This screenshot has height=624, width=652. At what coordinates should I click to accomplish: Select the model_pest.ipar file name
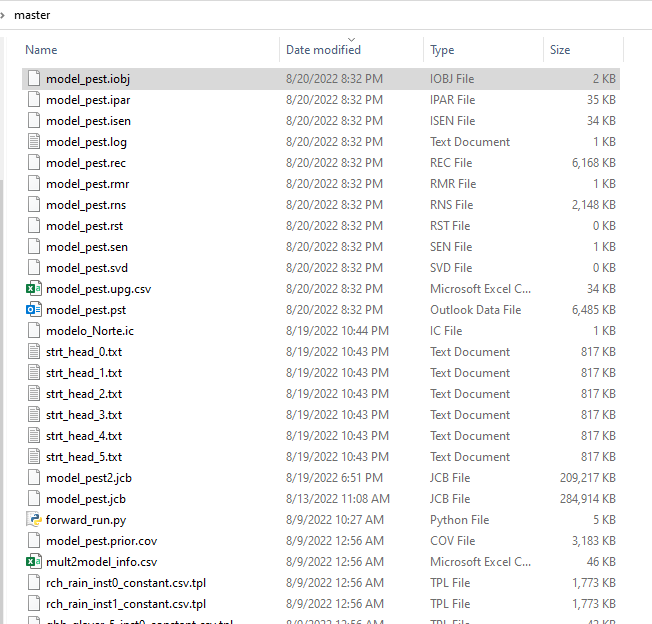(88, 100)
